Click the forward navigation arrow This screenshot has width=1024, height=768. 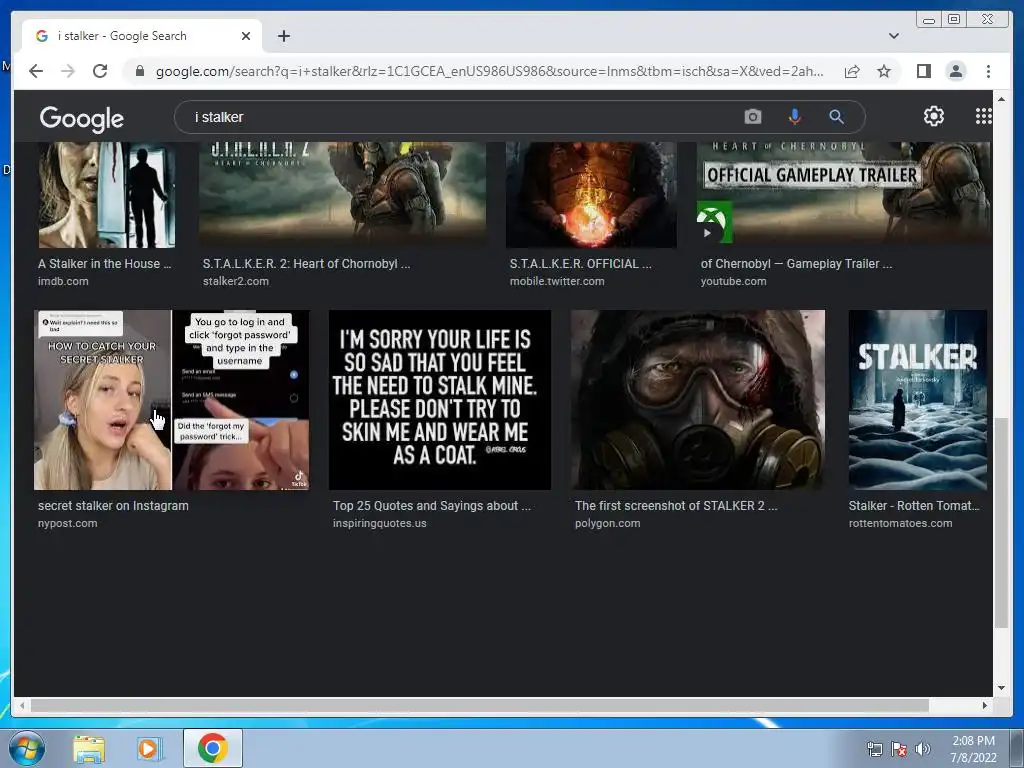point(68,71)
